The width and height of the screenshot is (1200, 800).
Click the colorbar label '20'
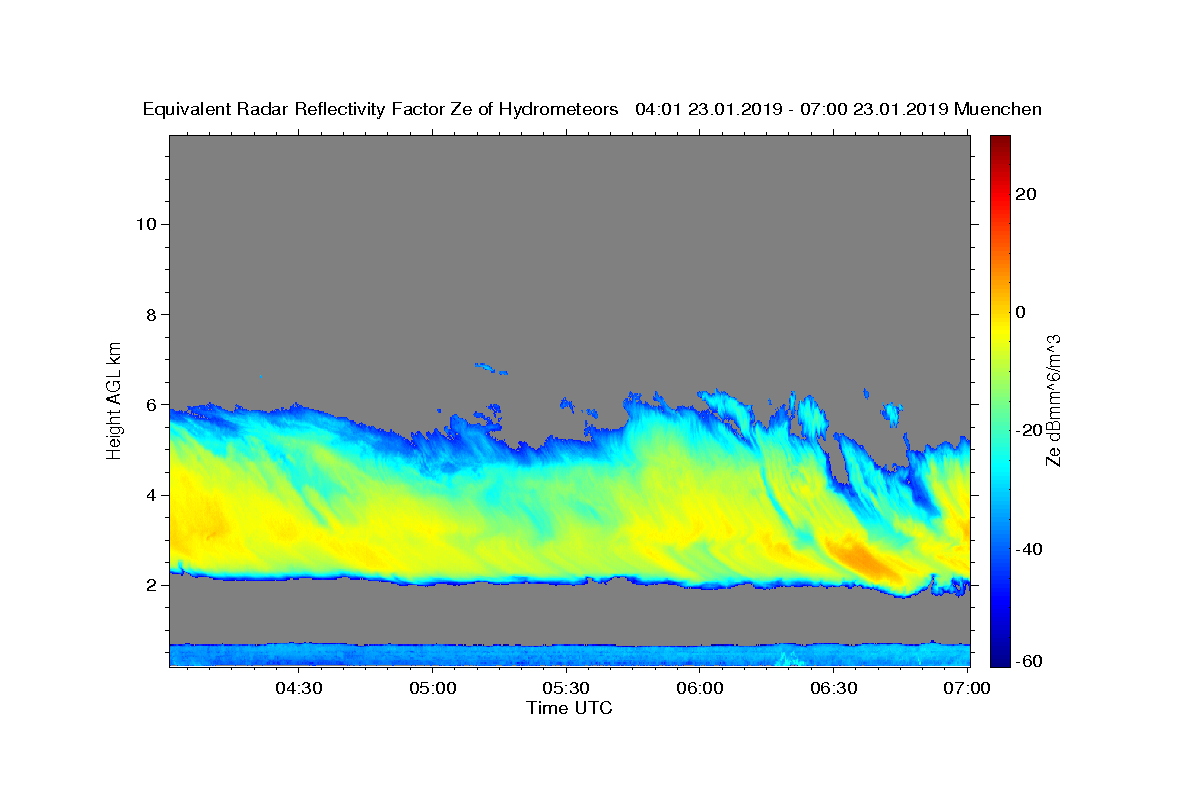[1025, 194]
